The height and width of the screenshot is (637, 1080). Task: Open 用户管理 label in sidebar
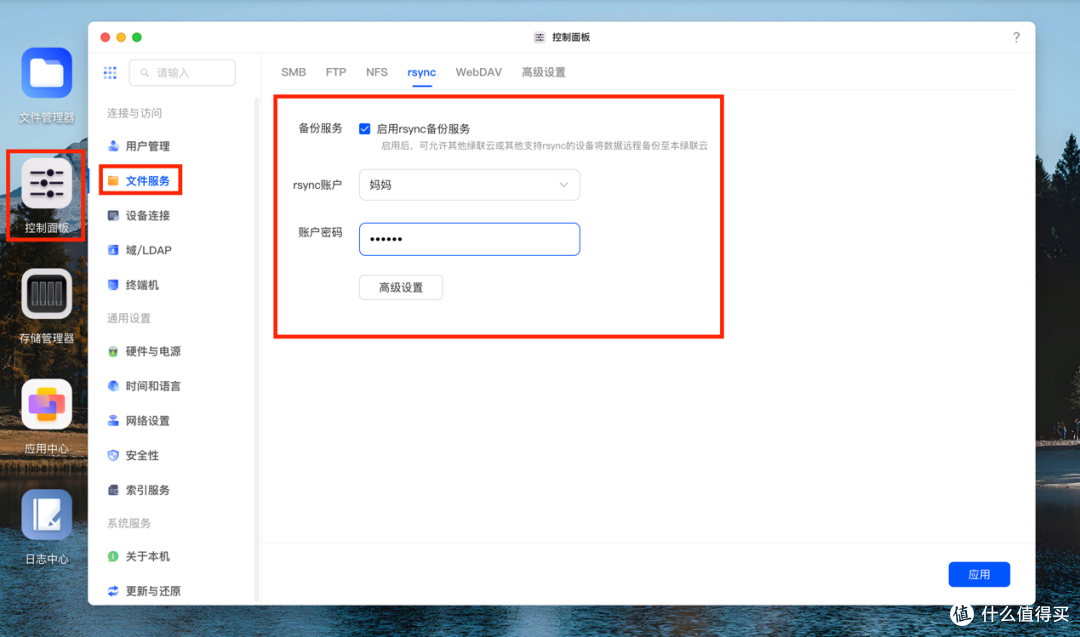coord(147,146)
